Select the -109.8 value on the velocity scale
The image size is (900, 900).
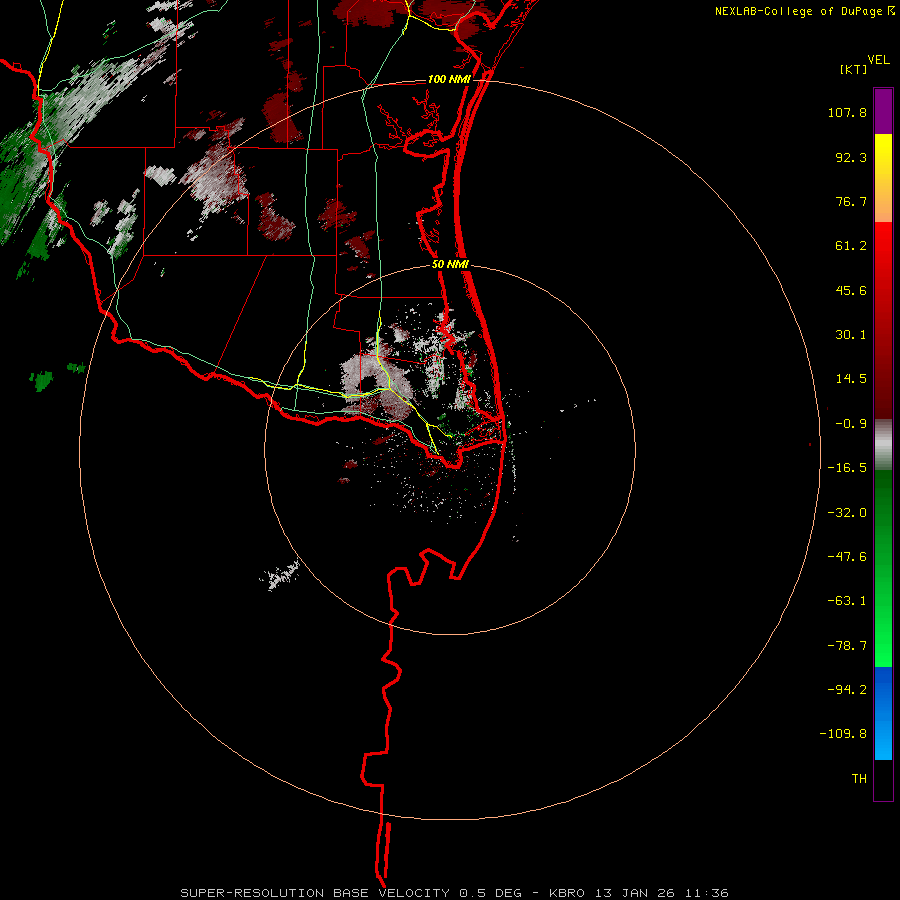click(x=843, y=734)
